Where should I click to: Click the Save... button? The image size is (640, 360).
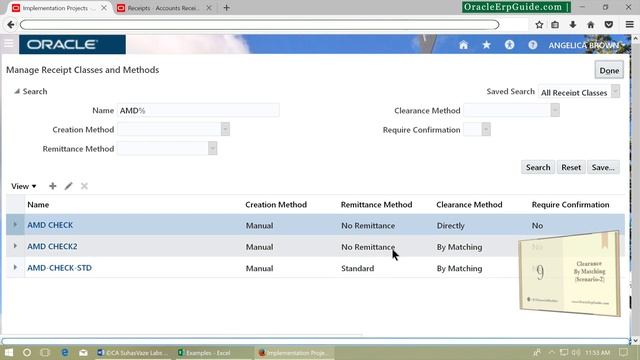[603, 167]
